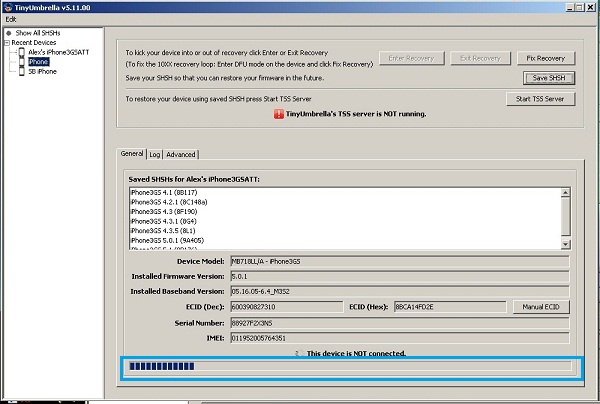Click the Device Model field
The image size is (600, 404).
[x=400, y=262]
